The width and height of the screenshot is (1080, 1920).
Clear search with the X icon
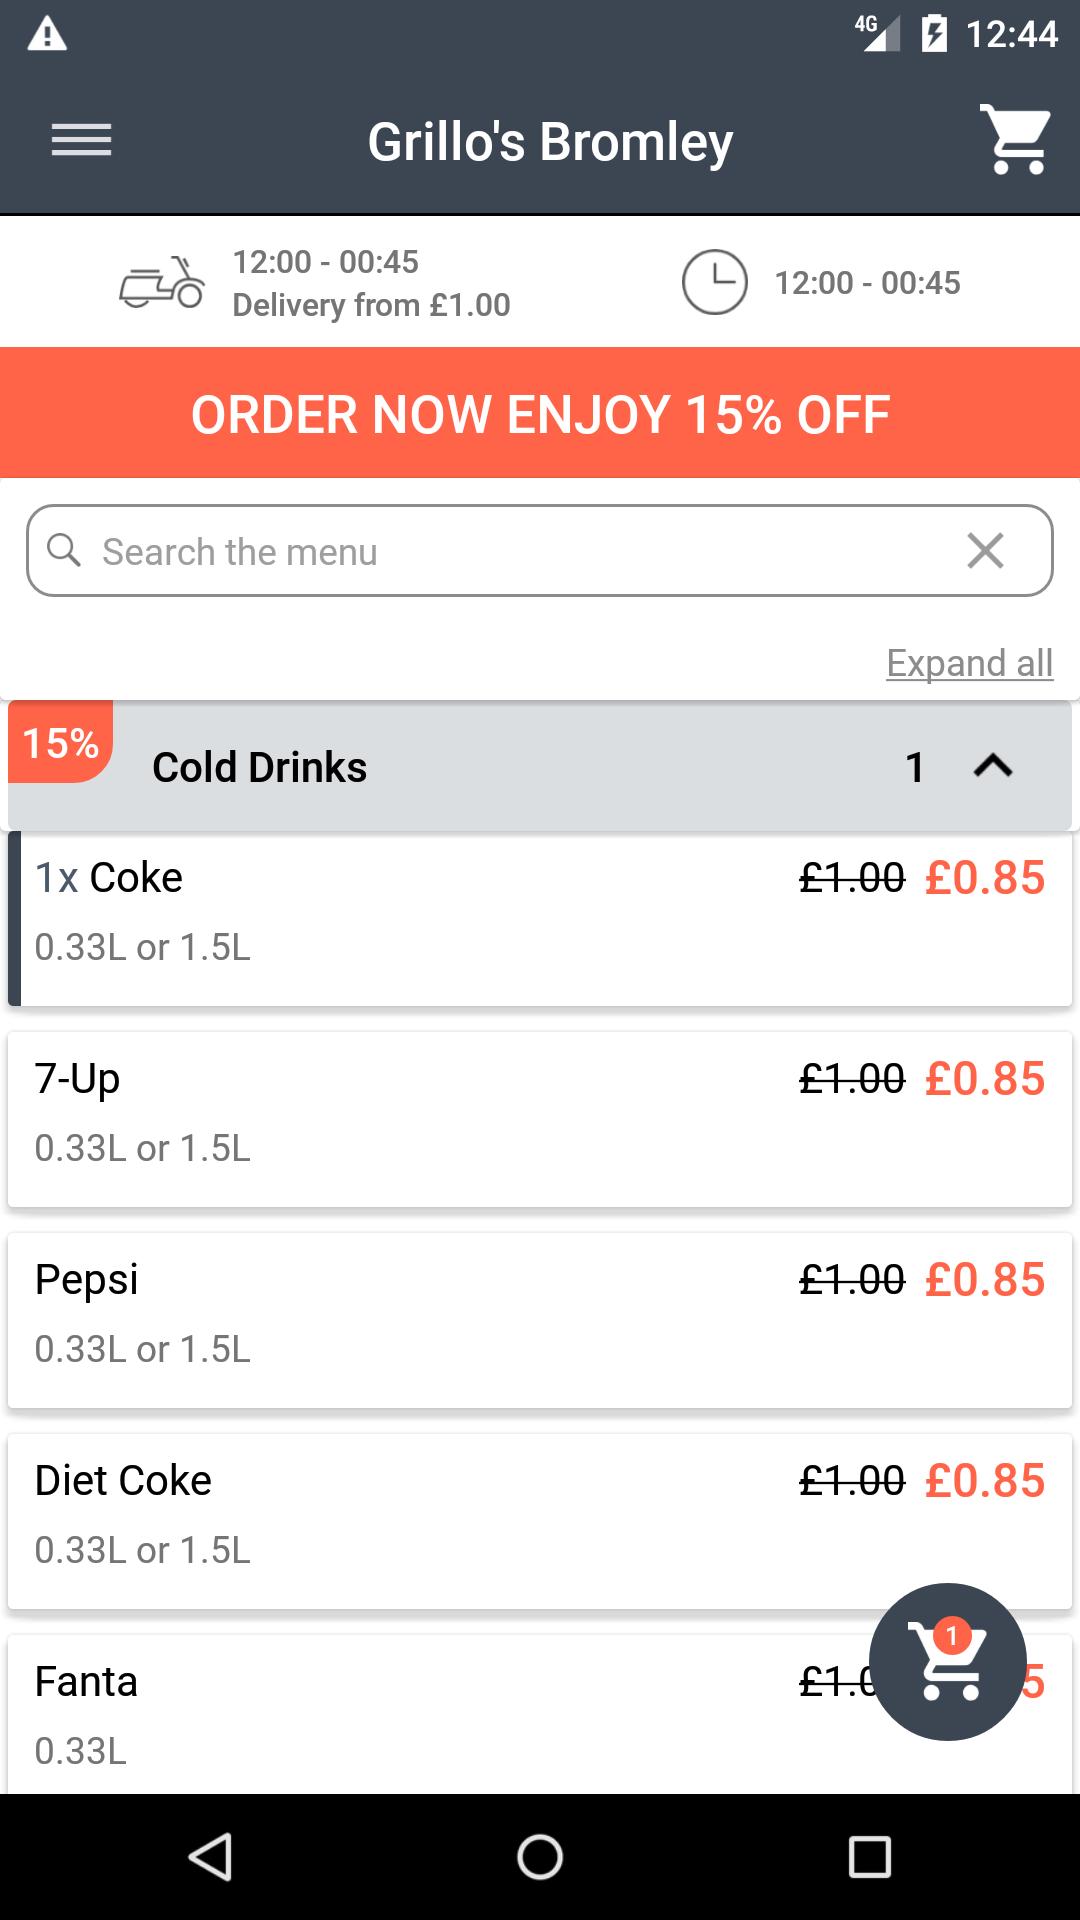(985, 551)
